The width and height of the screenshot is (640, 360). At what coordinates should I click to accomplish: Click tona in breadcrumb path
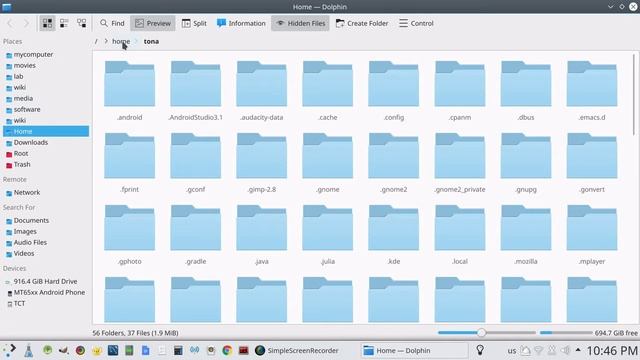click(151, 41)
